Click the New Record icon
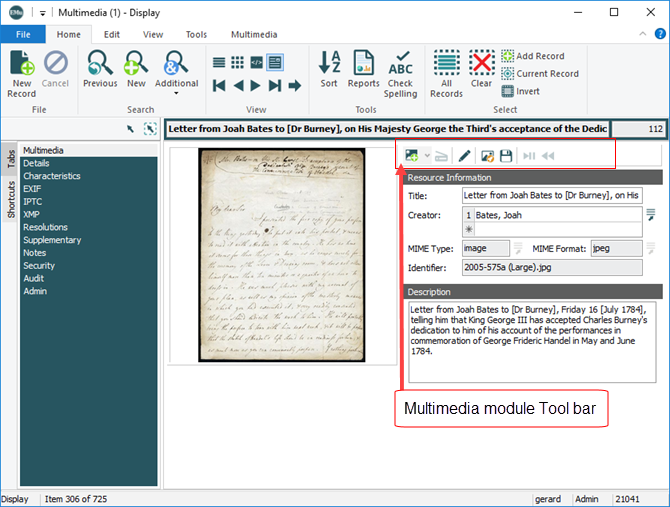The width and height of the screenshot is (670, 507). click(21, 72)
